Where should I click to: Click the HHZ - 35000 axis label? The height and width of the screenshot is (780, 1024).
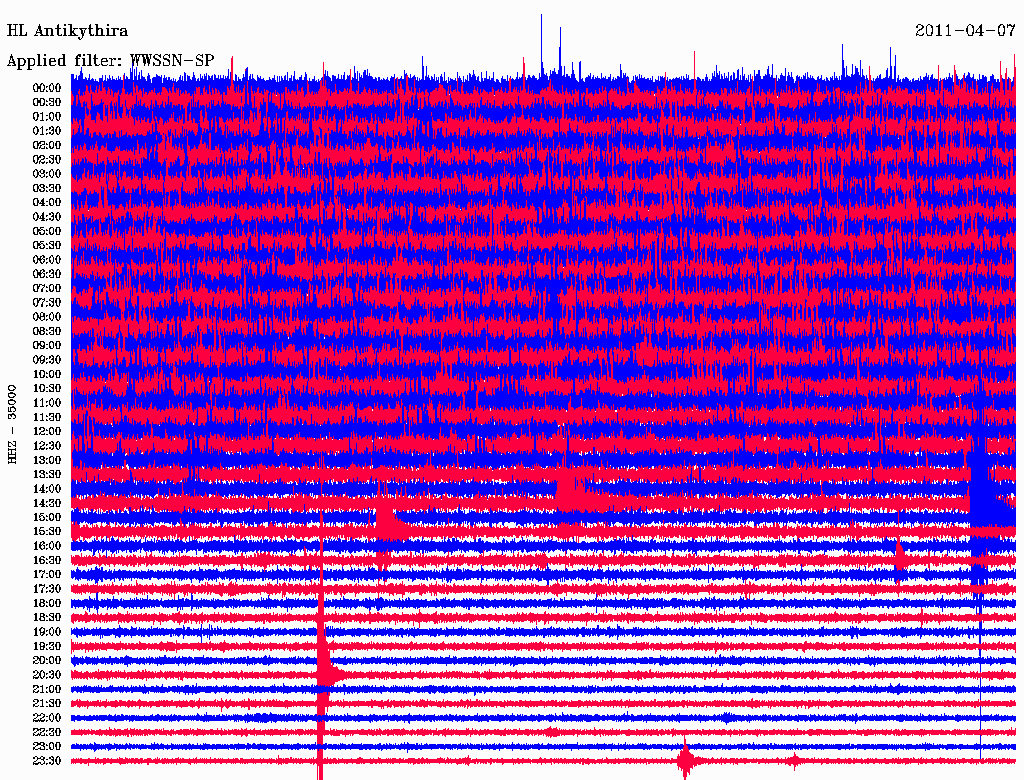tap(12, 423)
